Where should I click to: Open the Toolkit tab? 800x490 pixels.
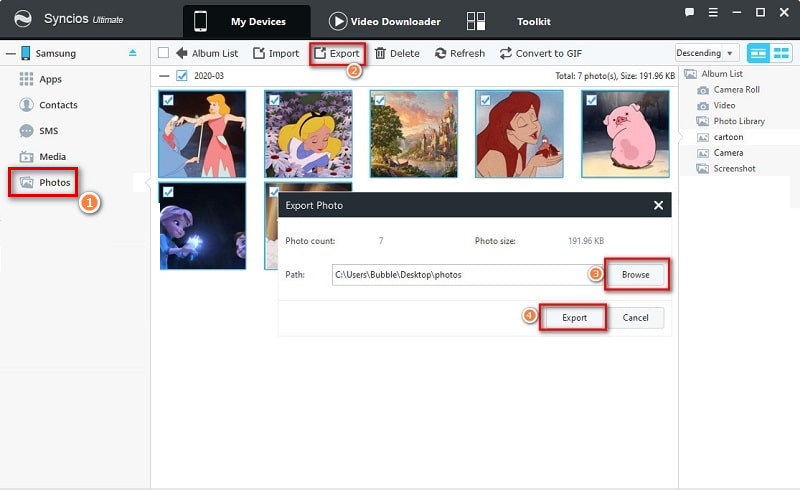(509, 21)
